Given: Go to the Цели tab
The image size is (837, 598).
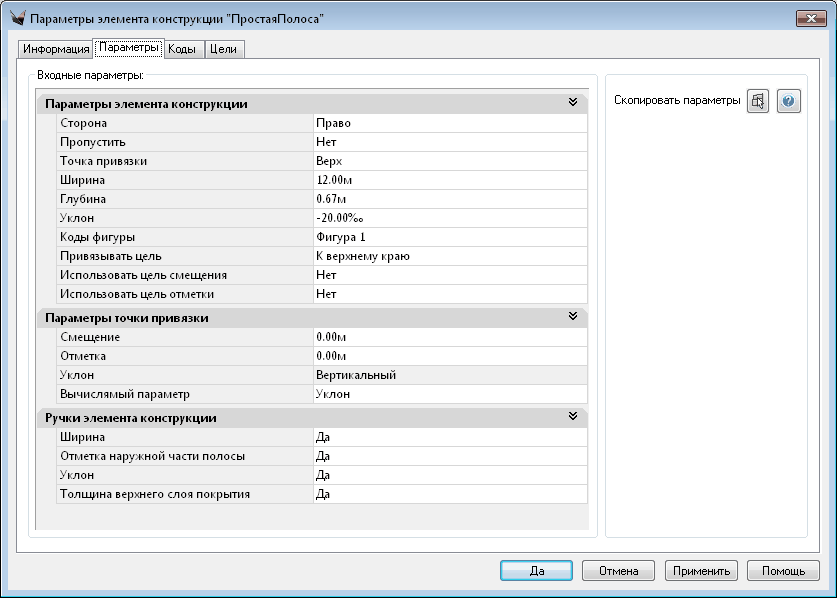Looking at the screenshot, I should [224, 49].
